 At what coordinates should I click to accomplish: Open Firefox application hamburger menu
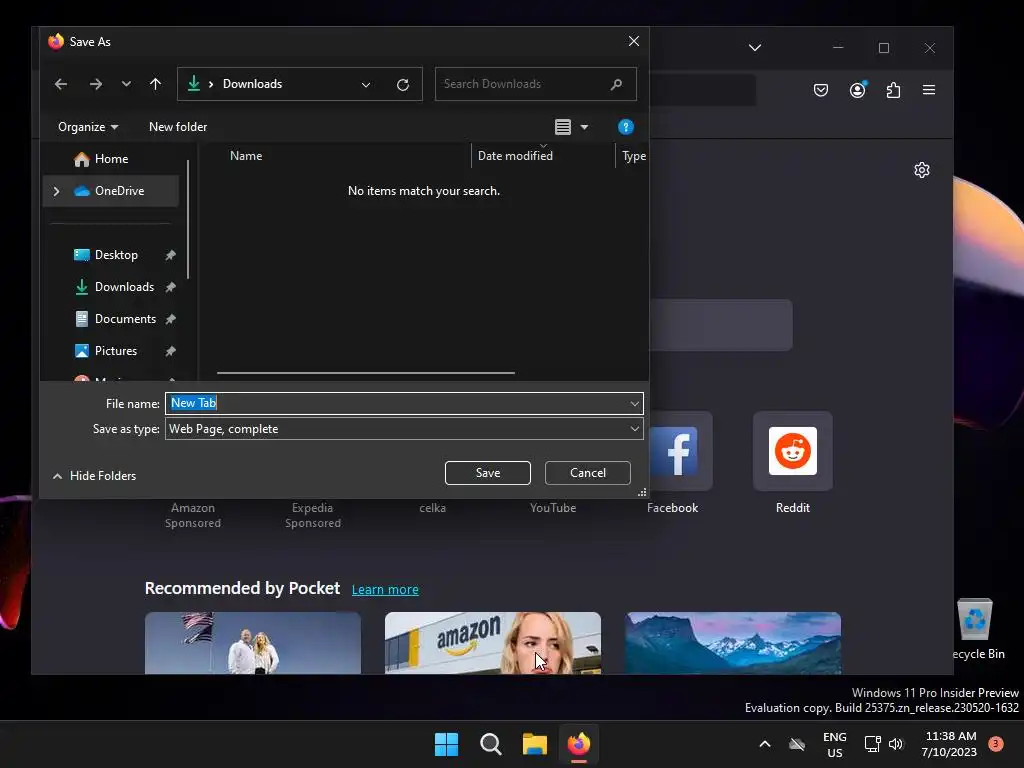929,90
